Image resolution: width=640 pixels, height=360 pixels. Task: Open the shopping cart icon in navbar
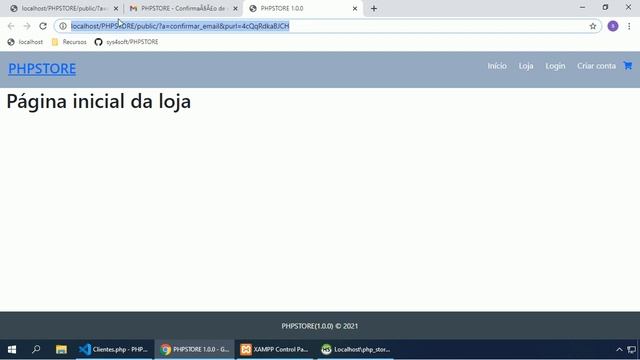click(x=628, y=65)
